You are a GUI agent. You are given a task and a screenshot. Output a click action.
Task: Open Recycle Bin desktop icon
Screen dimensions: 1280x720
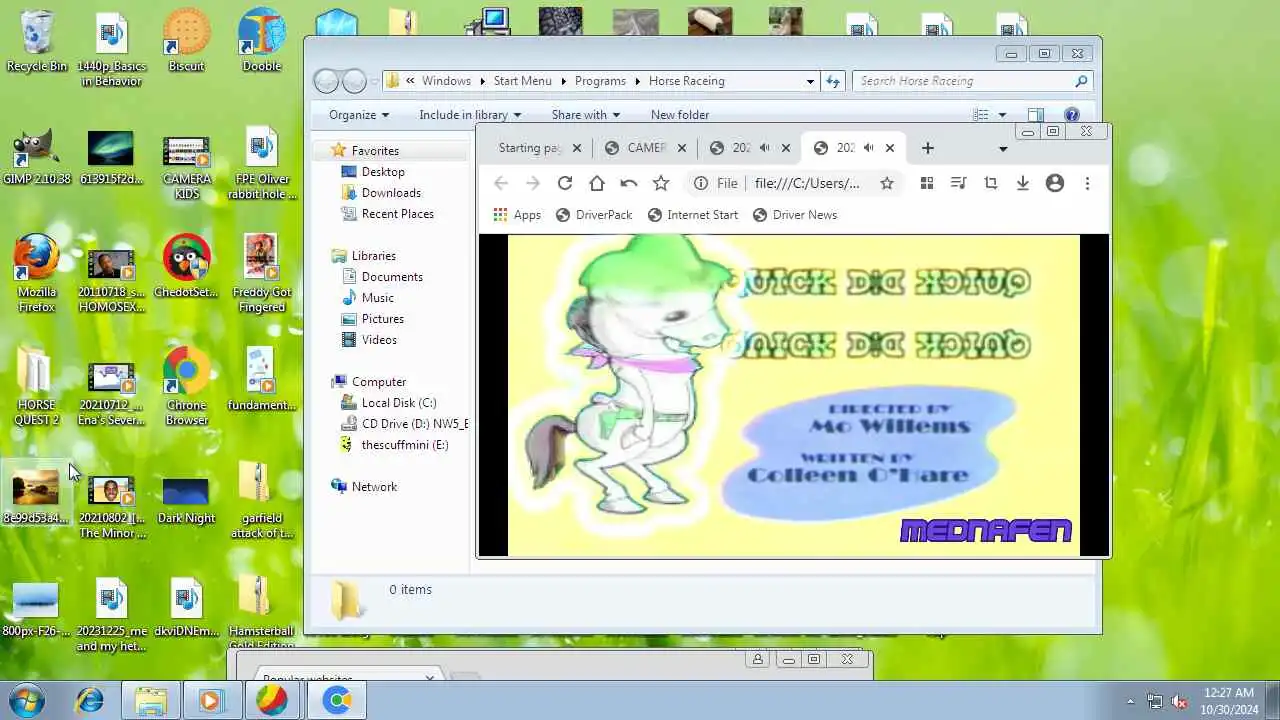pos(37,41)
